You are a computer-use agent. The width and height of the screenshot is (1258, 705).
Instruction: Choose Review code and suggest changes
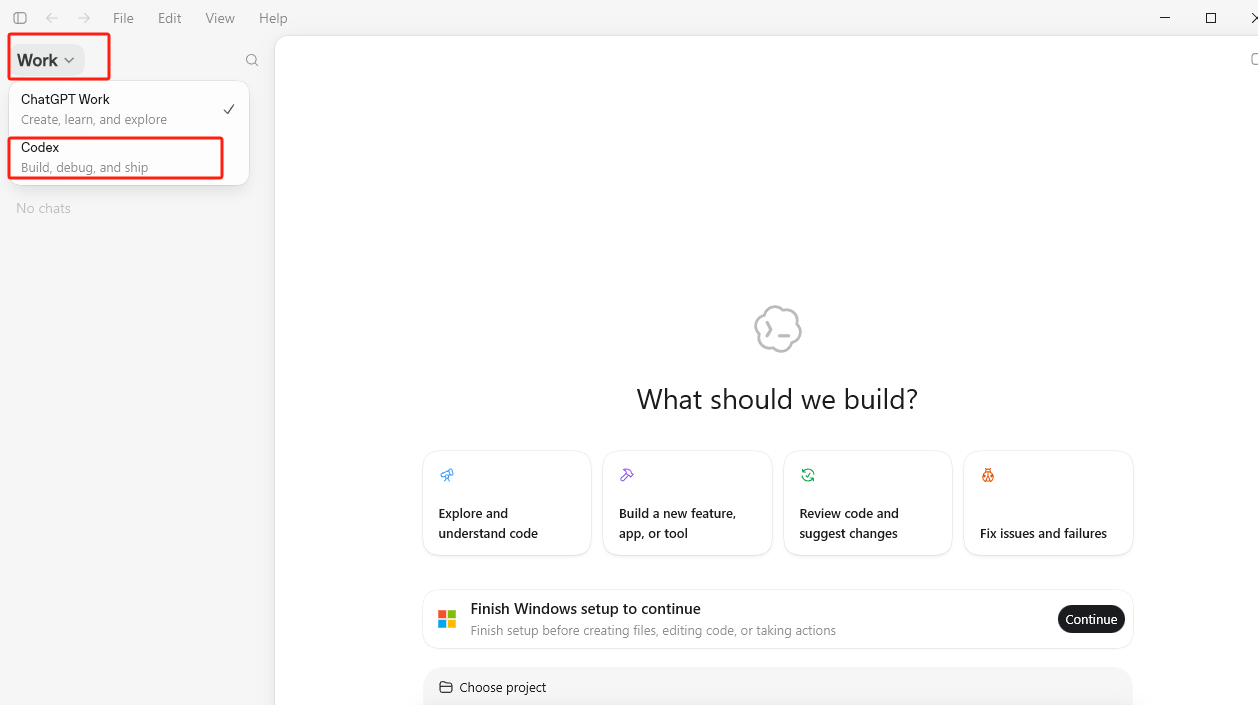(x=868, y=503)
